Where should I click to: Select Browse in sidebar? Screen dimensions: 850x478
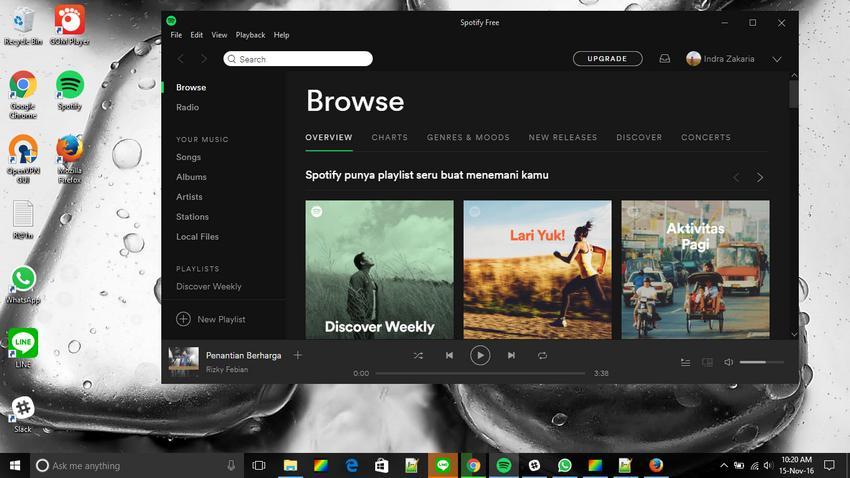[191, 87]
